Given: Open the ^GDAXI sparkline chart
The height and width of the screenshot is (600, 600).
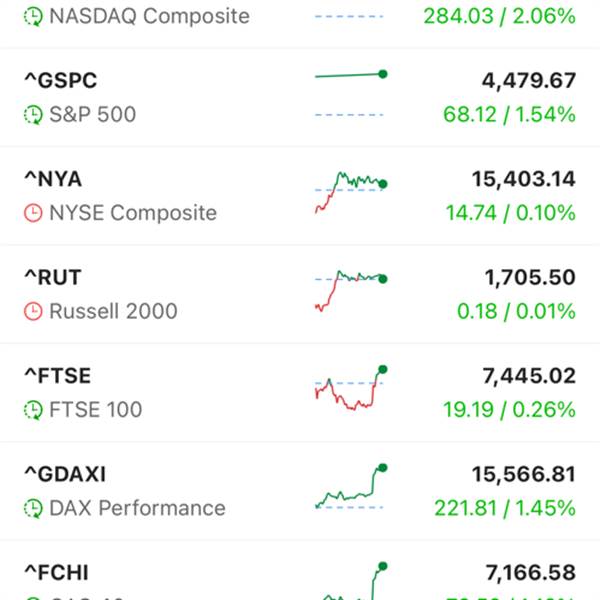Looking at the screenshot, I should point(350,487).
